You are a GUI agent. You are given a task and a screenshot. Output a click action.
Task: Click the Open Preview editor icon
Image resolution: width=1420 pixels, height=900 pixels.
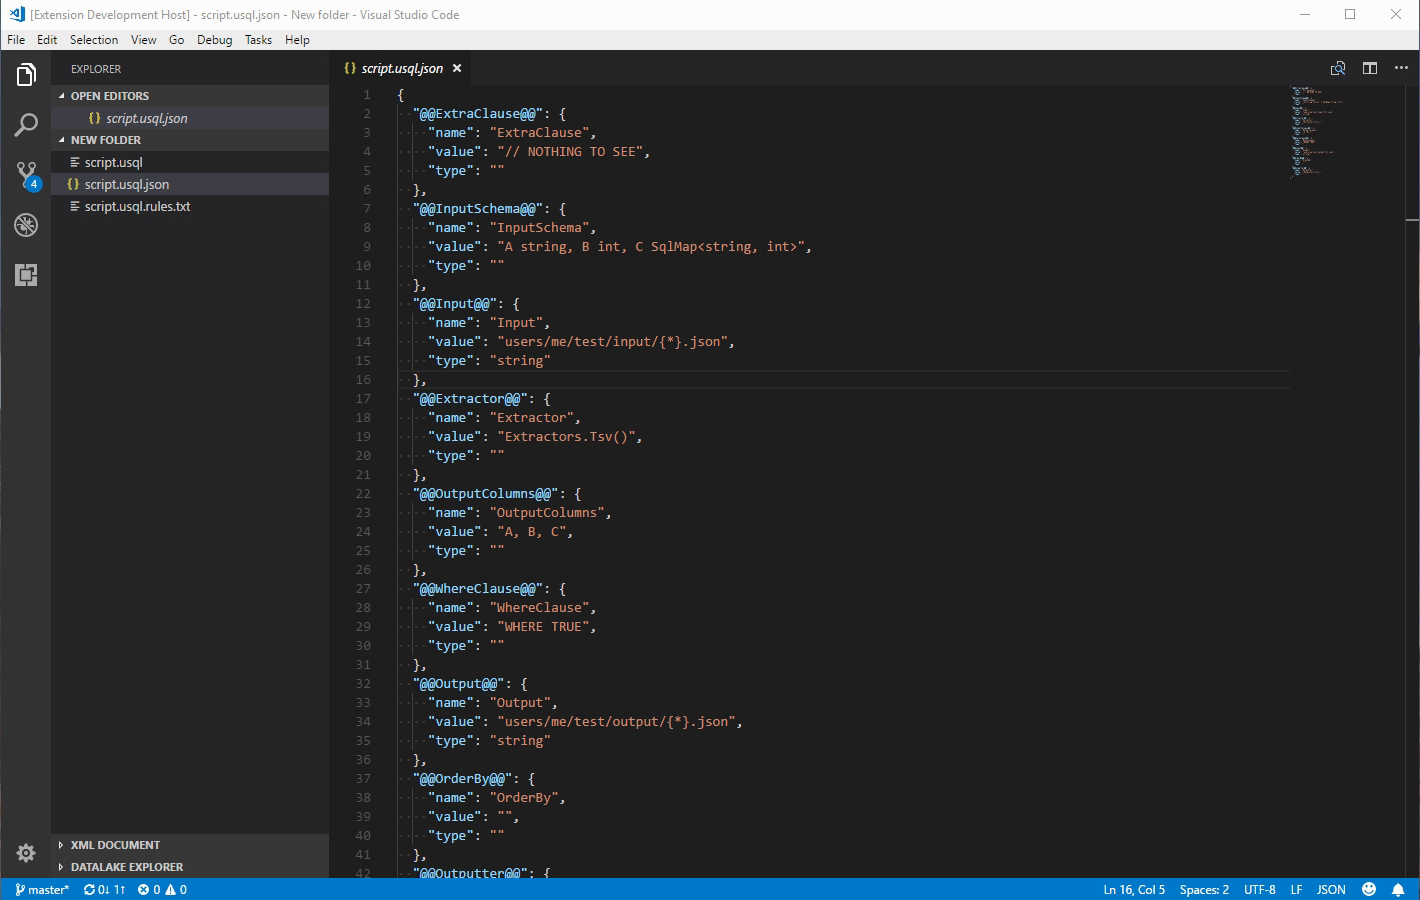tap(1338, 68)
